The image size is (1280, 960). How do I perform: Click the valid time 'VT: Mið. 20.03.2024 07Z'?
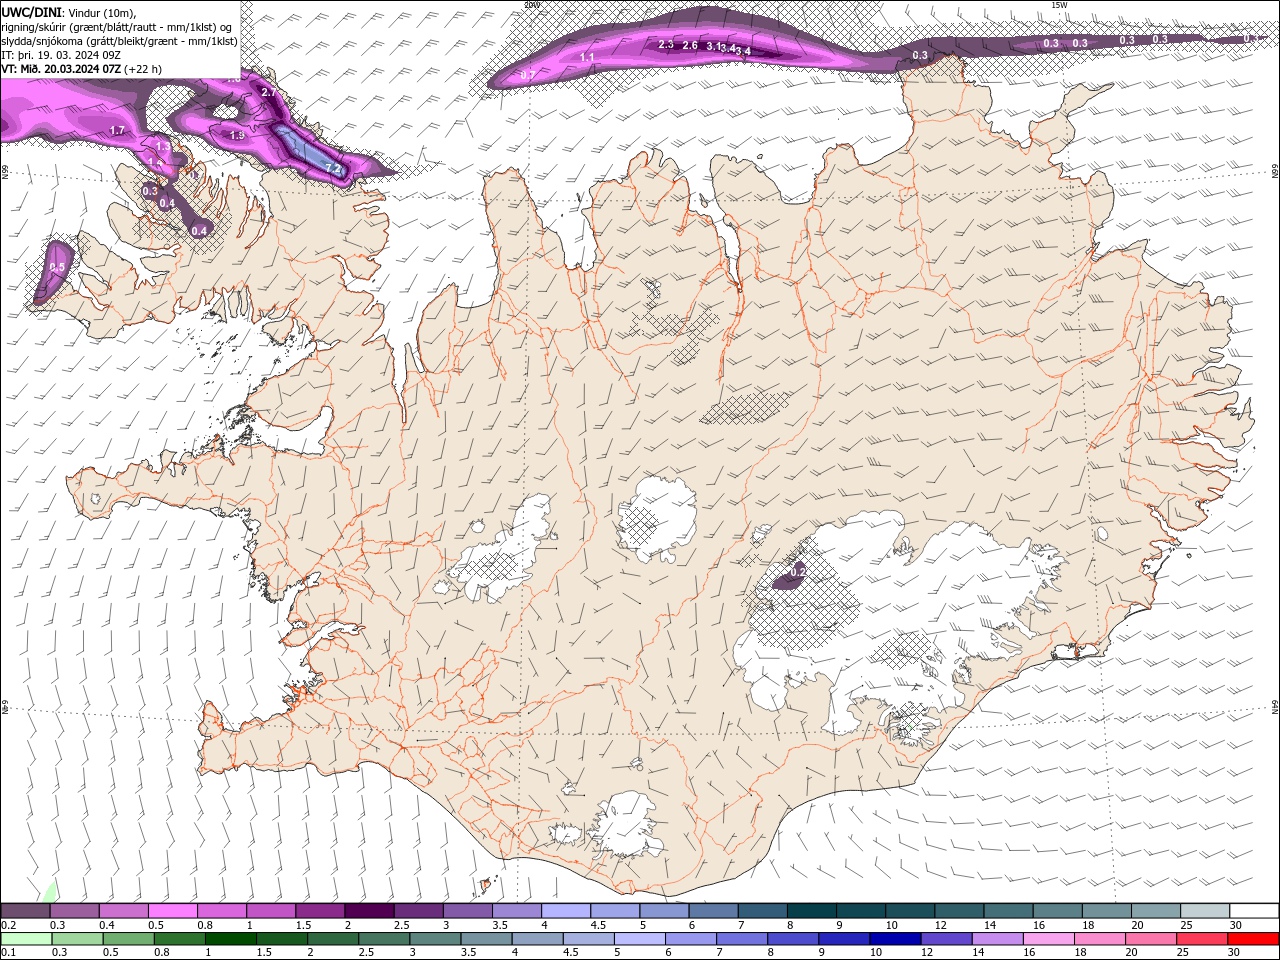(61, 69)
